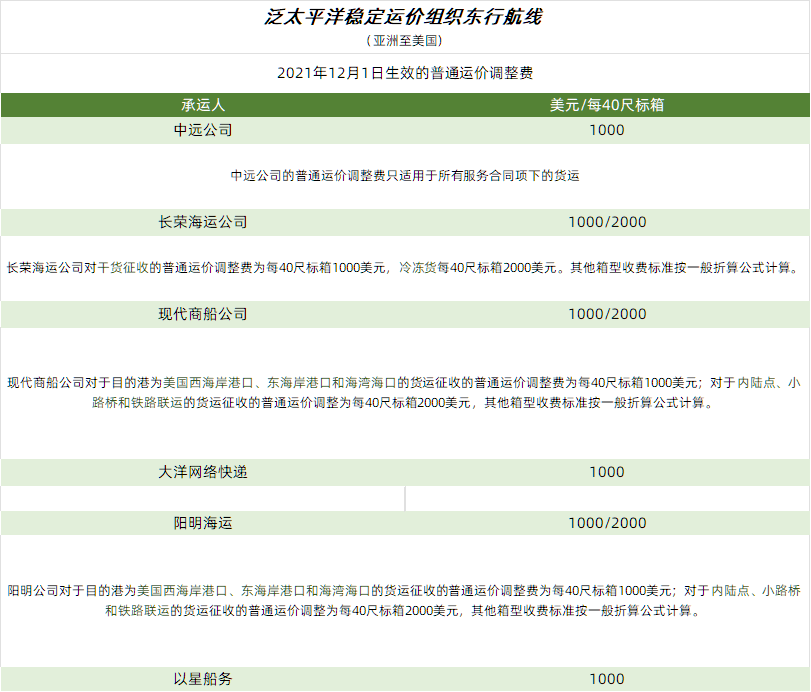Click the 1000 value for 大洋网络快递
The image size is (811, 692).
tap(607, 472)
